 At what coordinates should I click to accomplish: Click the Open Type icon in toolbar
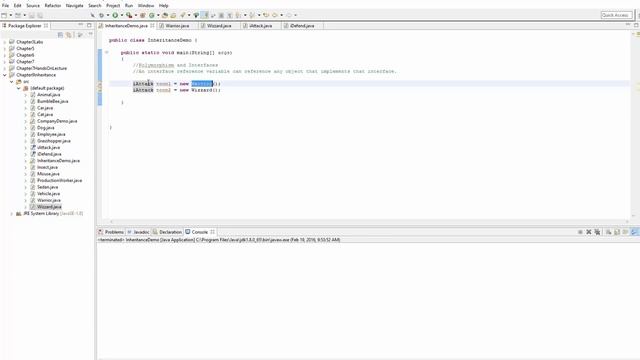click(x=164, y=15)
